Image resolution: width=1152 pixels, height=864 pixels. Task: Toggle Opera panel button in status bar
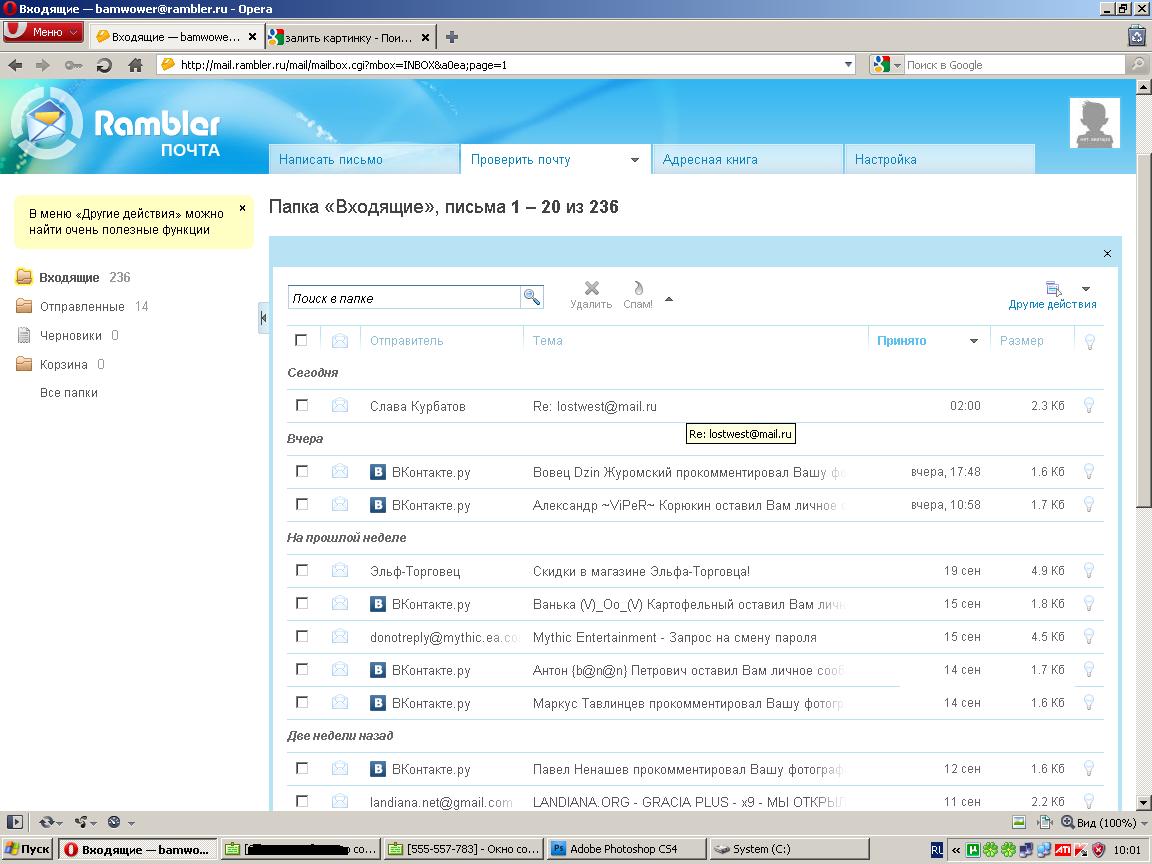[x=15, y=822]
